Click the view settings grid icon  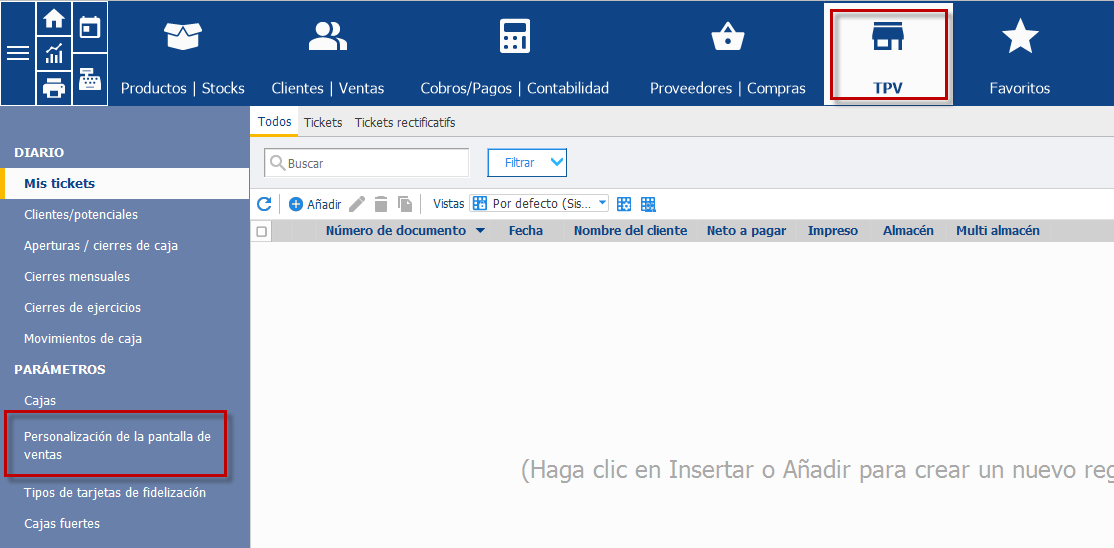click(x=624, y=204)
